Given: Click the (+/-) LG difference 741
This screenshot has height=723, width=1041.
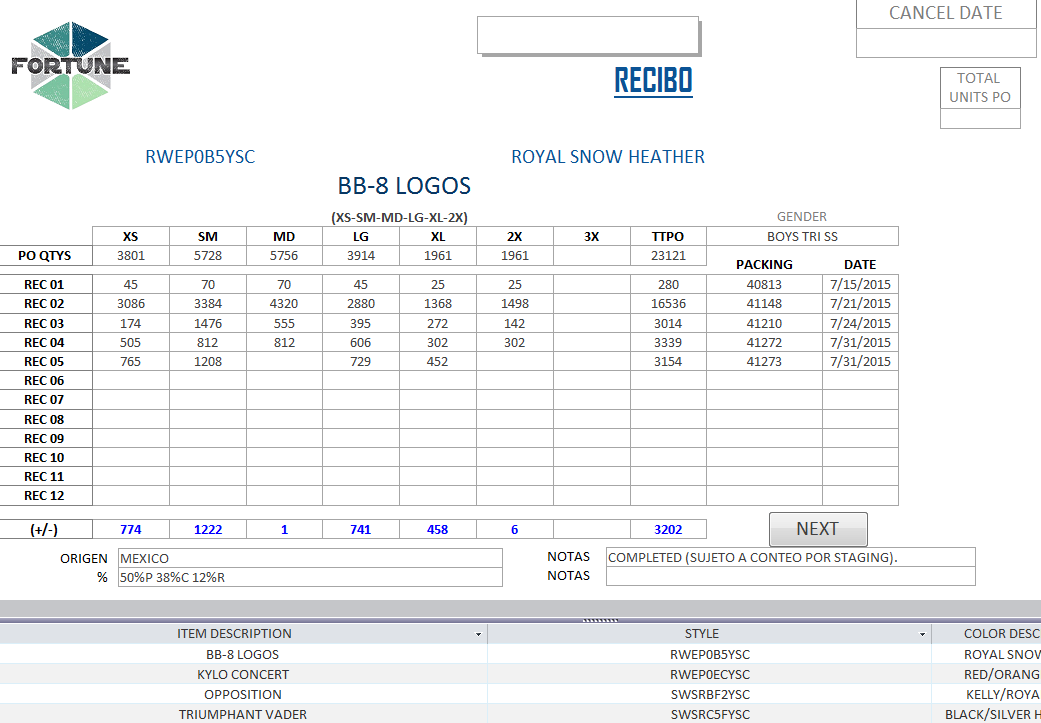Looking at the screenshot, I should (360, 529).
